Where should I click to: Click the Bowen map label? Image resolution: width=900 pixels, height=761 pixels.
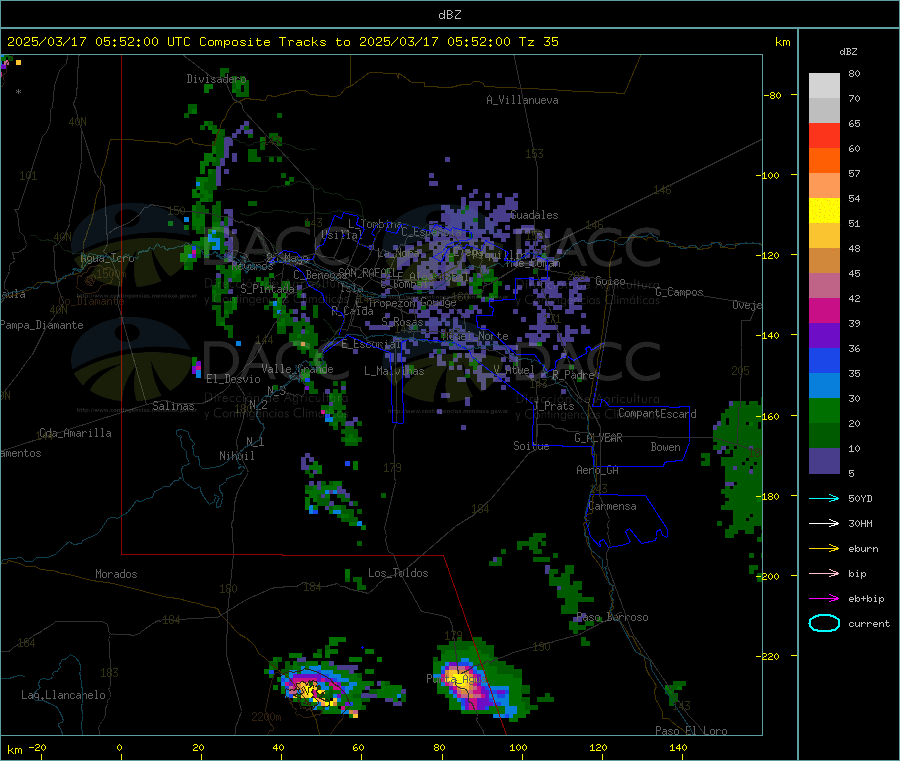pyautogui.click(x=665, y=447)
